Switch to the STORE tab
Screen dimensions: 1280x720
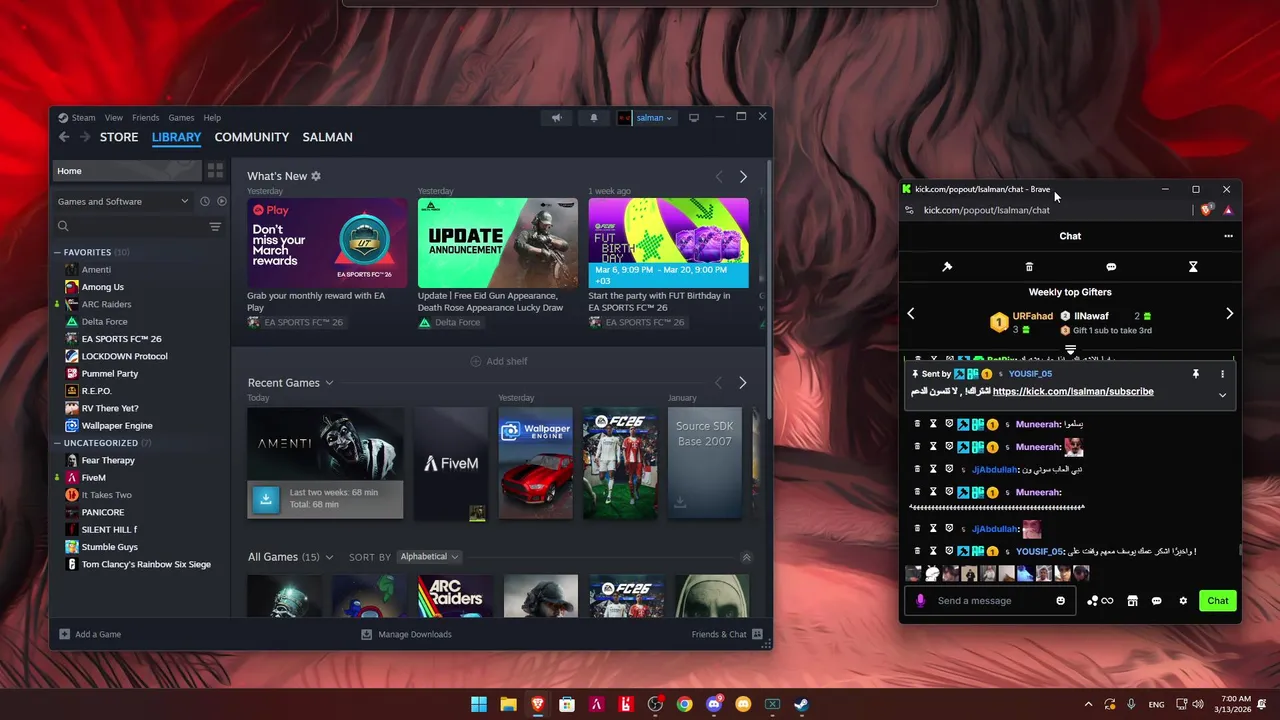click(119, 137)
